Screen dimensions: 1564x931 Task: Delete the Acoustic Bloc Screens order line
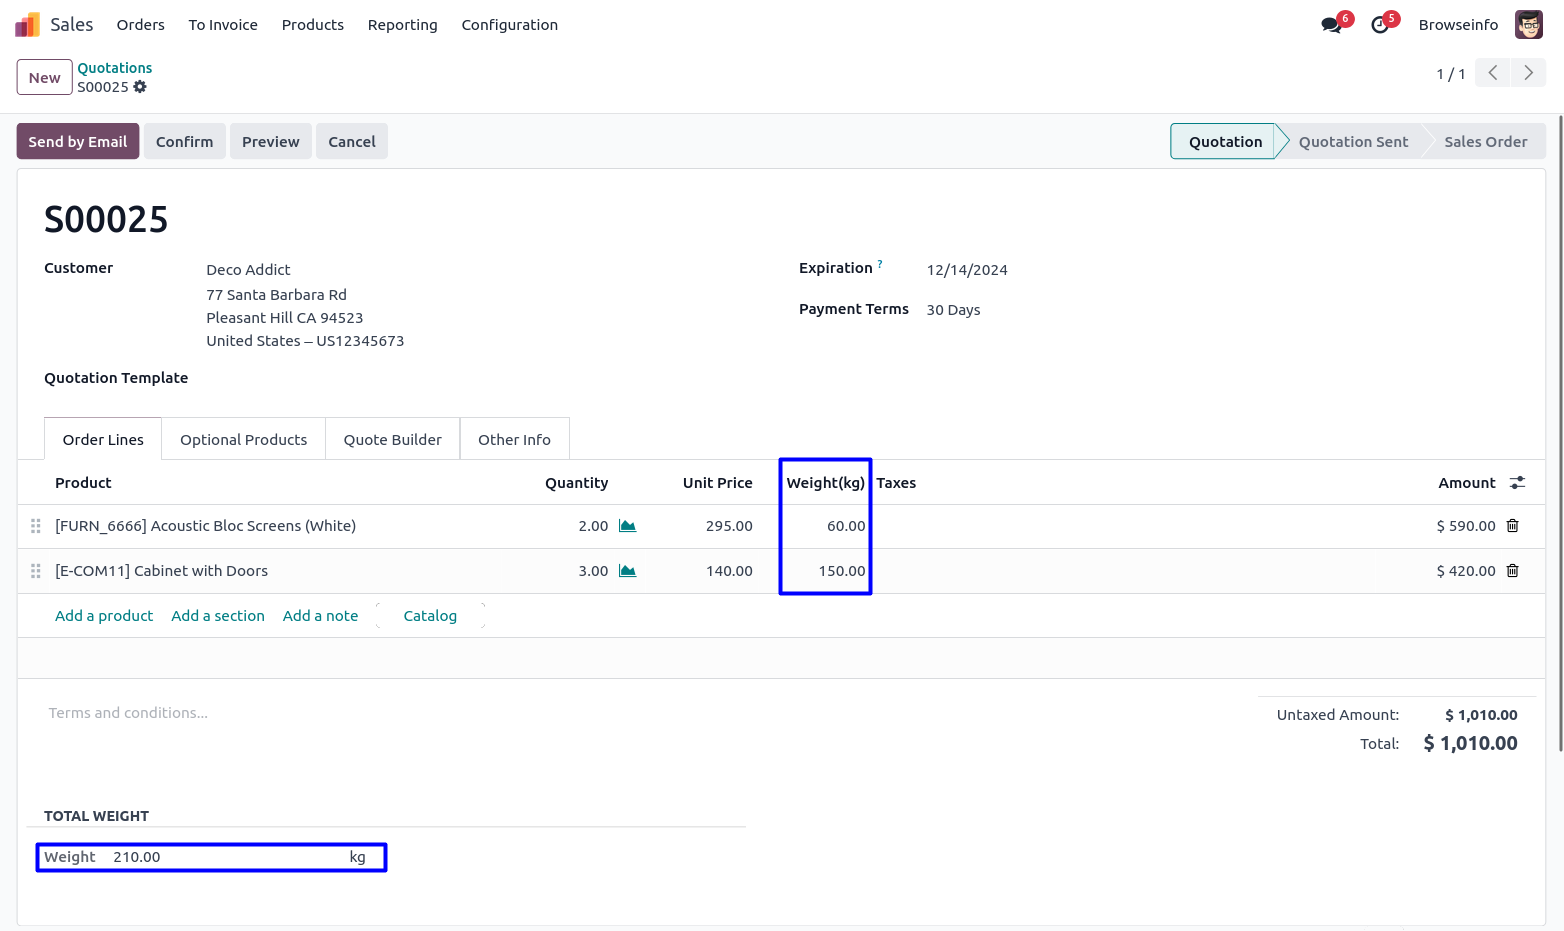pyautogui.click(x=1512, y=526)
